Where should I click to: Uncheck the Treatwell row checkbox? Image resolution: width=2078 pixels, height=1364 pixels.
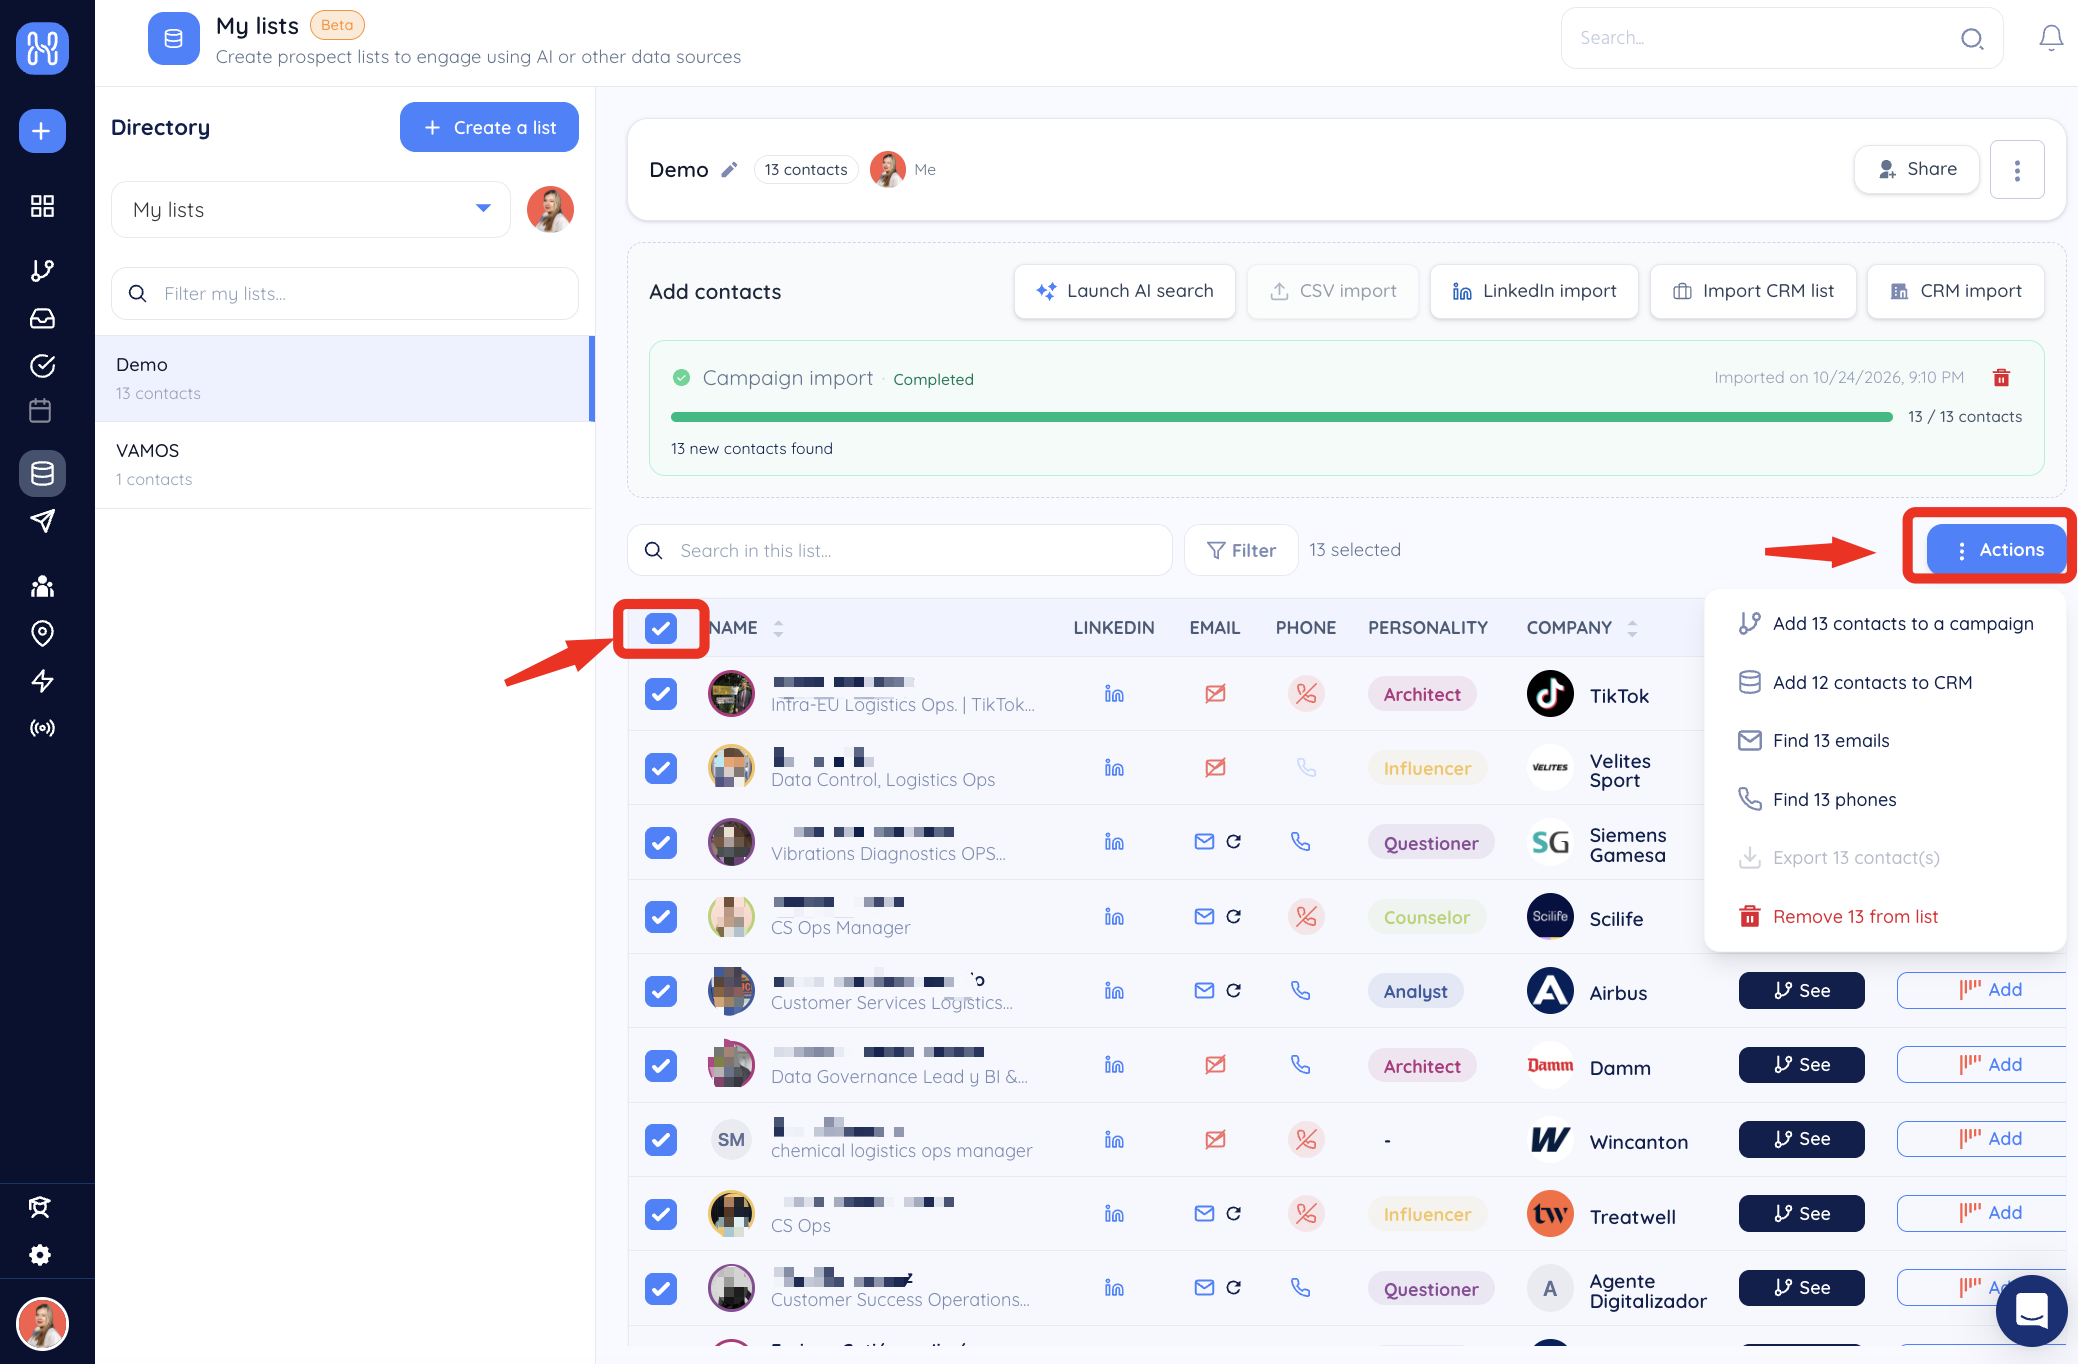point(661,1214)
